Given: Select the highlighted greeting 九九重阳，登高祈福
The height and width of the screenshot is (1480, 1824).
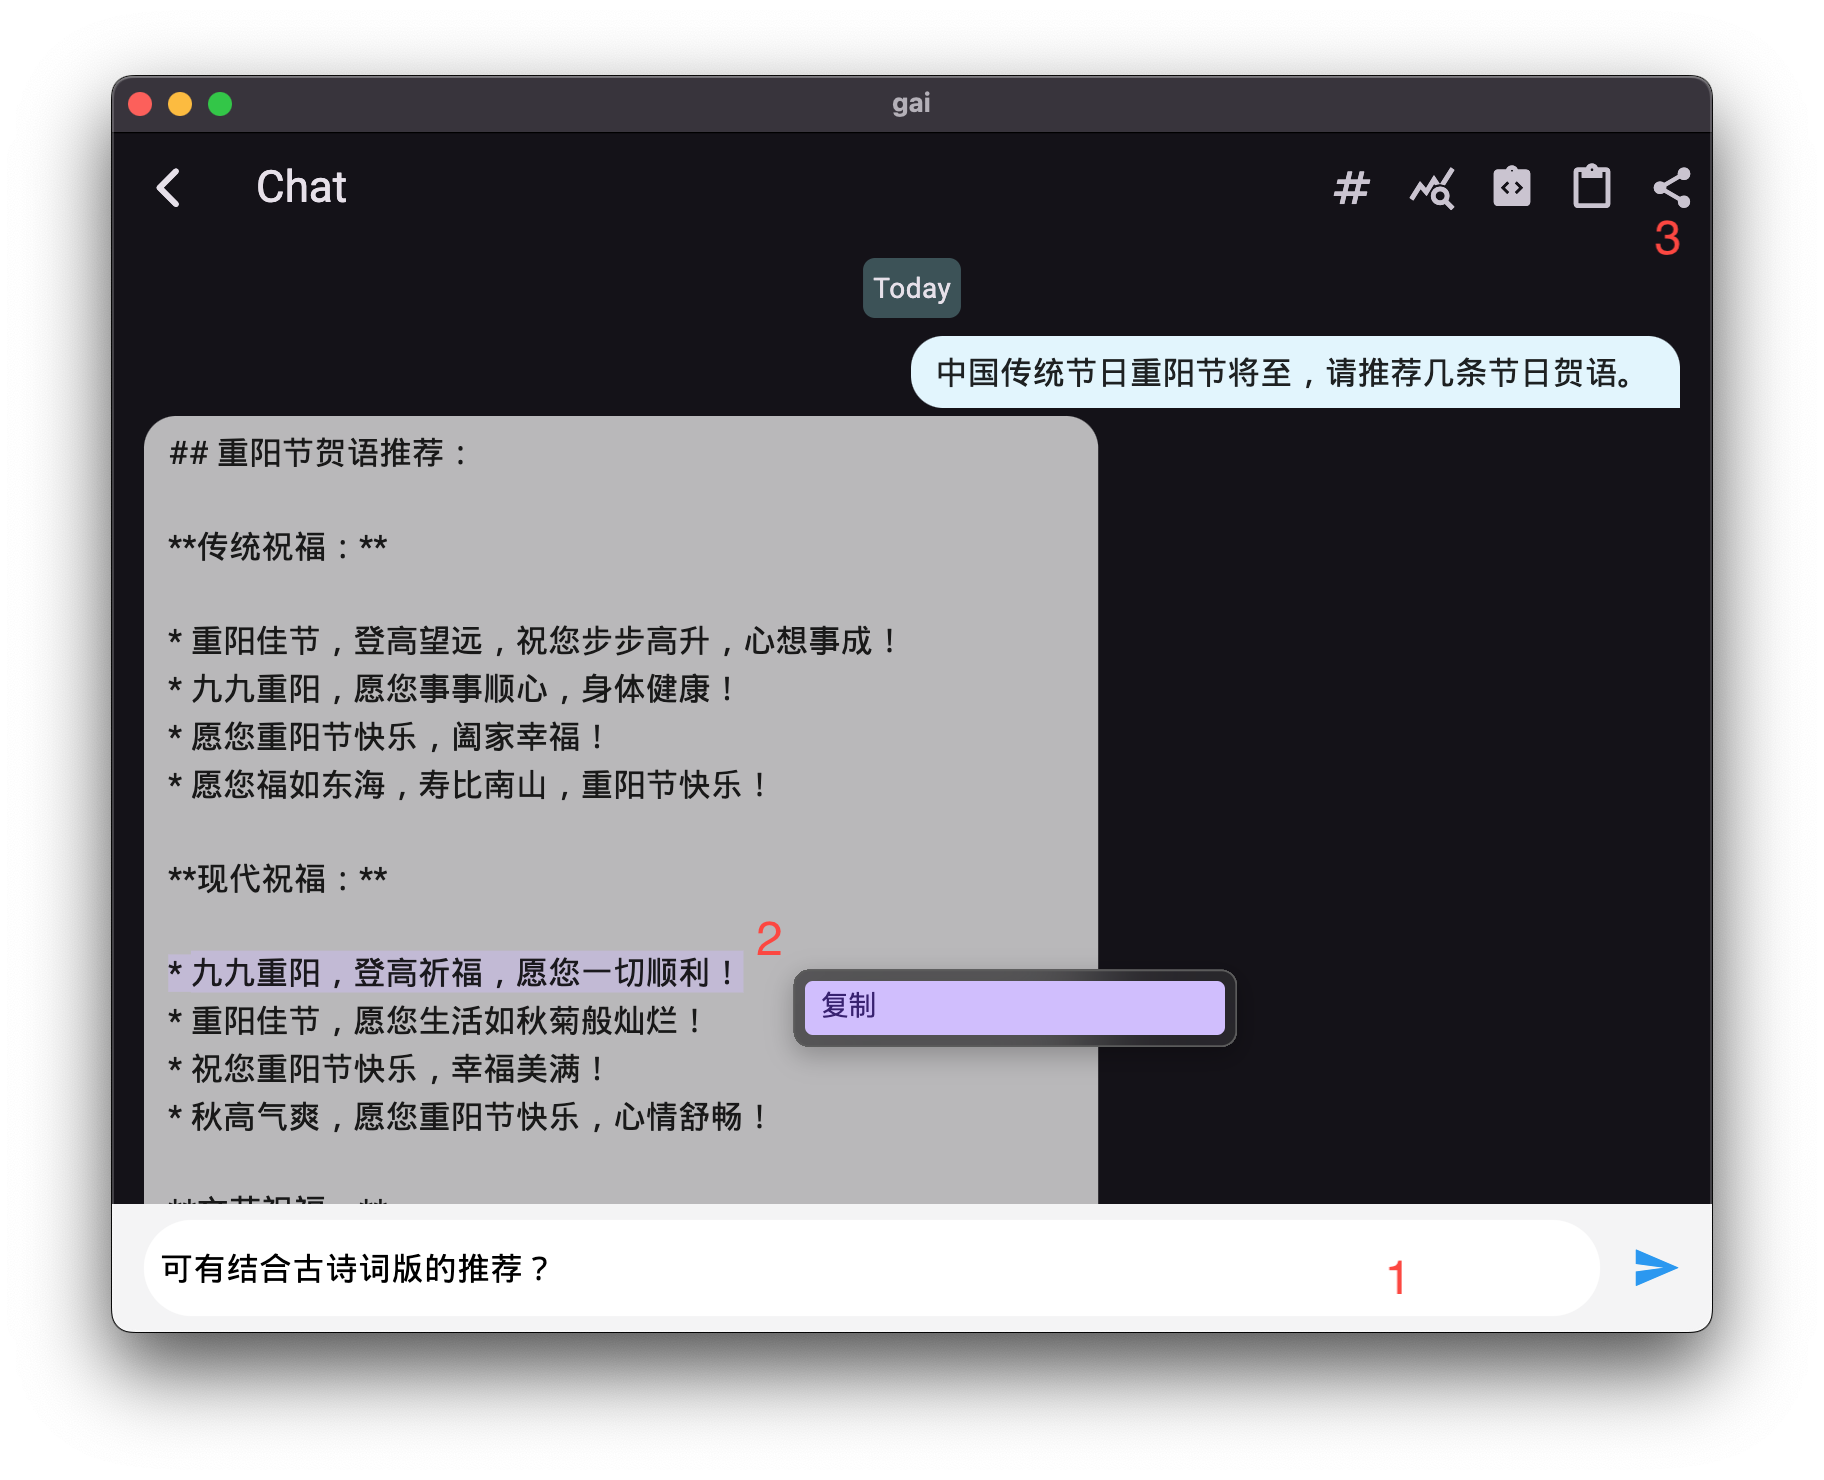Looking at the screenshot, I should pos(455,971).
